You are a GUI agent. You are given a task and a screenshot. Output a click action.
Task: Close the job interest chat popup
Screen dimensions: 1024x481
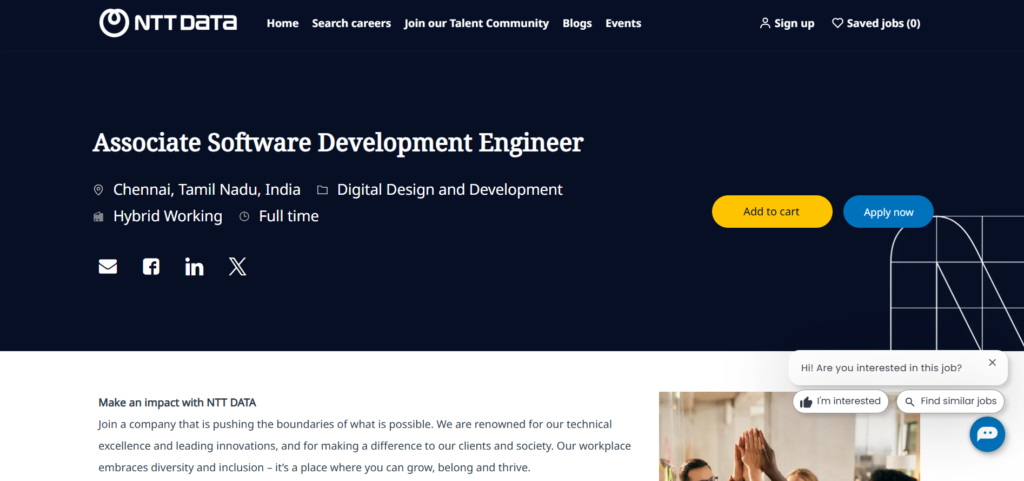[992, 363]
